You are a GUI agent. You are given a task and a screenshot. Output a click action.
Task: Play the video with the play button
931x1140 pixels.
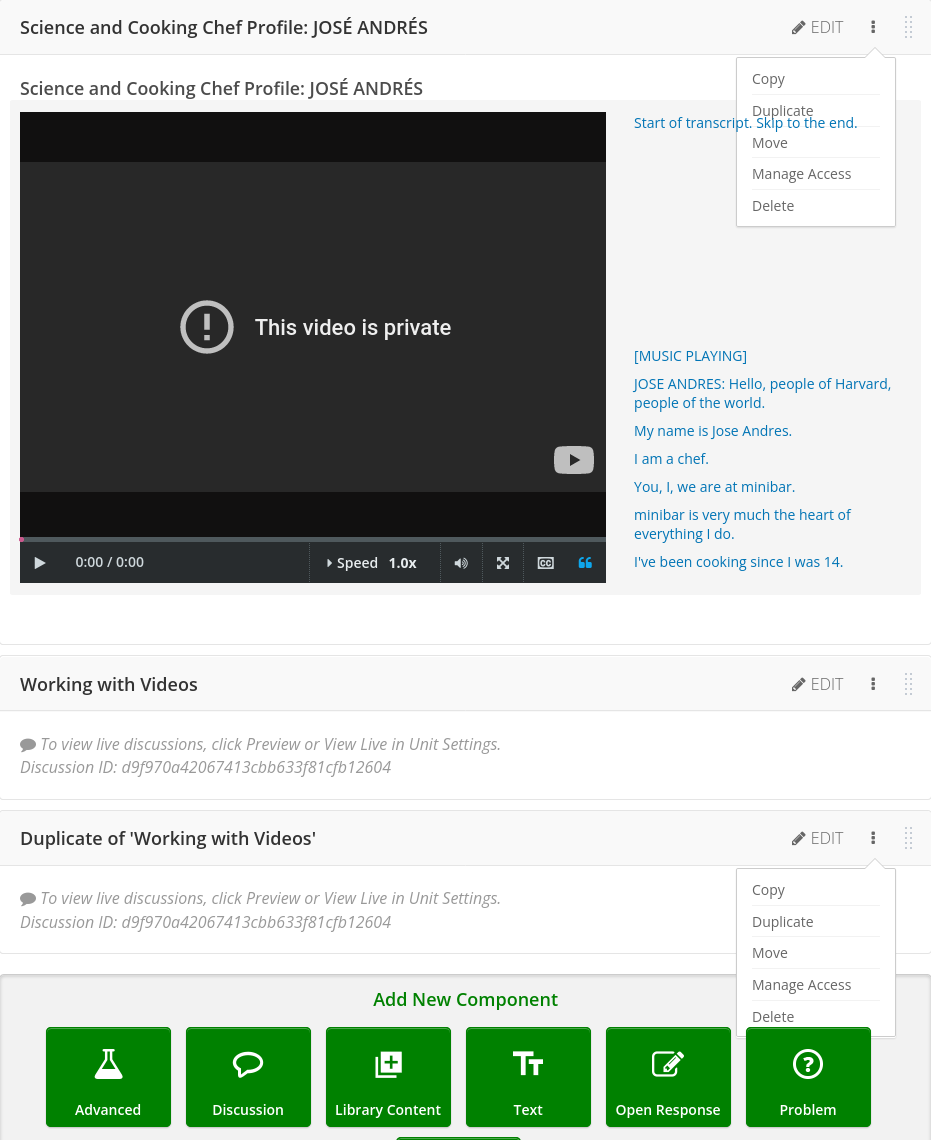(40, 563)
